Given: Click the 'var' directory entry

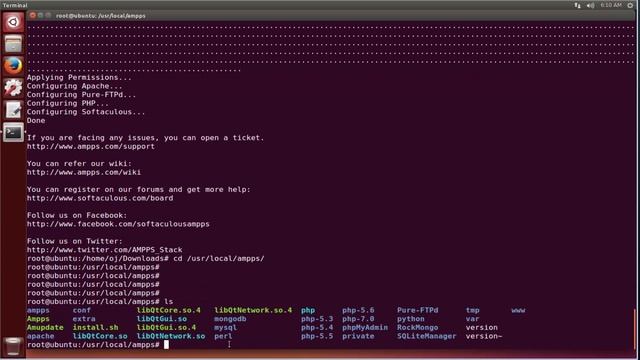Looking at the screenshot, I should click(473, 319).
